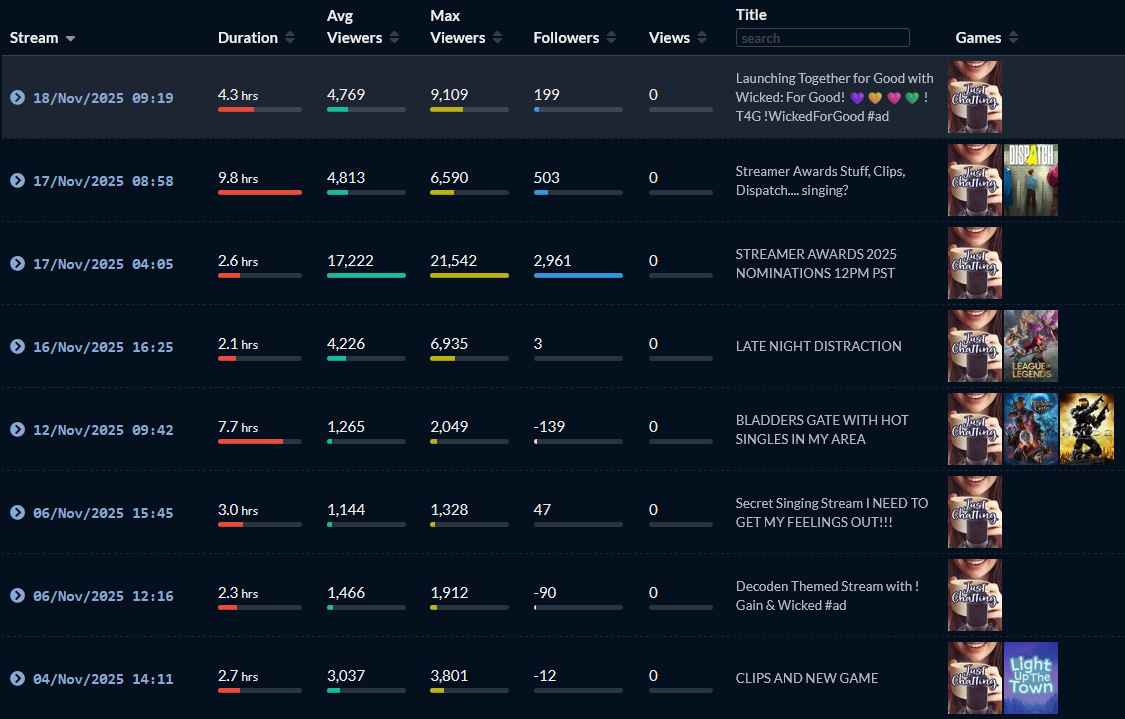1125x719 pixels.
Task: Expand the 06/Nov/2025 12:16 stream row arrow
Action: pyautogui.click(x=17, y=596)
